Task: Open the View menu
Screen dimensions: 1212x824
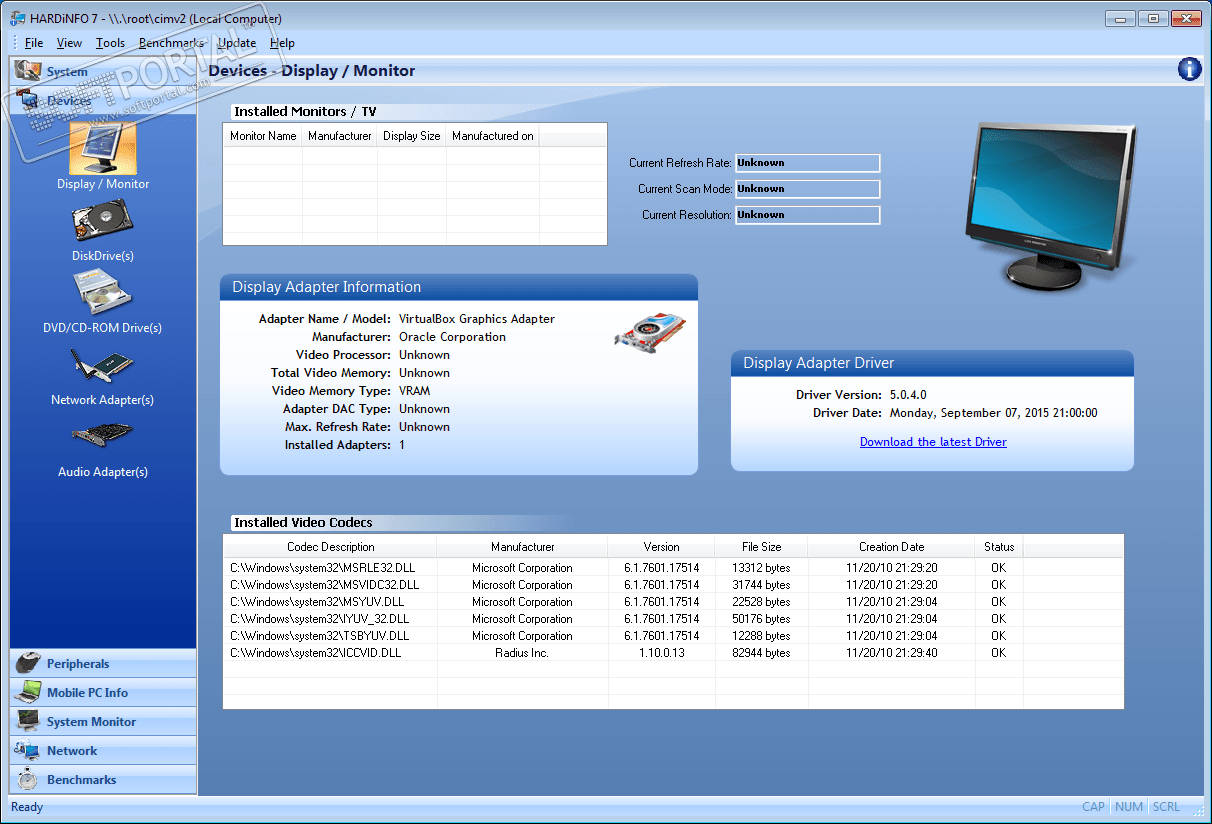Action: [x=69, y=43]
